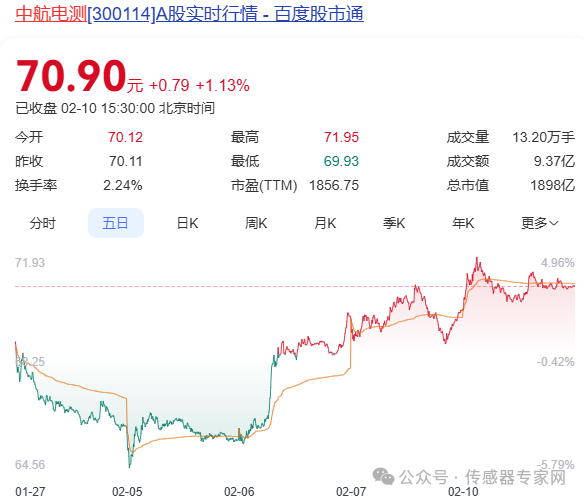Click the 70.90 current price figure

point(71,76)
